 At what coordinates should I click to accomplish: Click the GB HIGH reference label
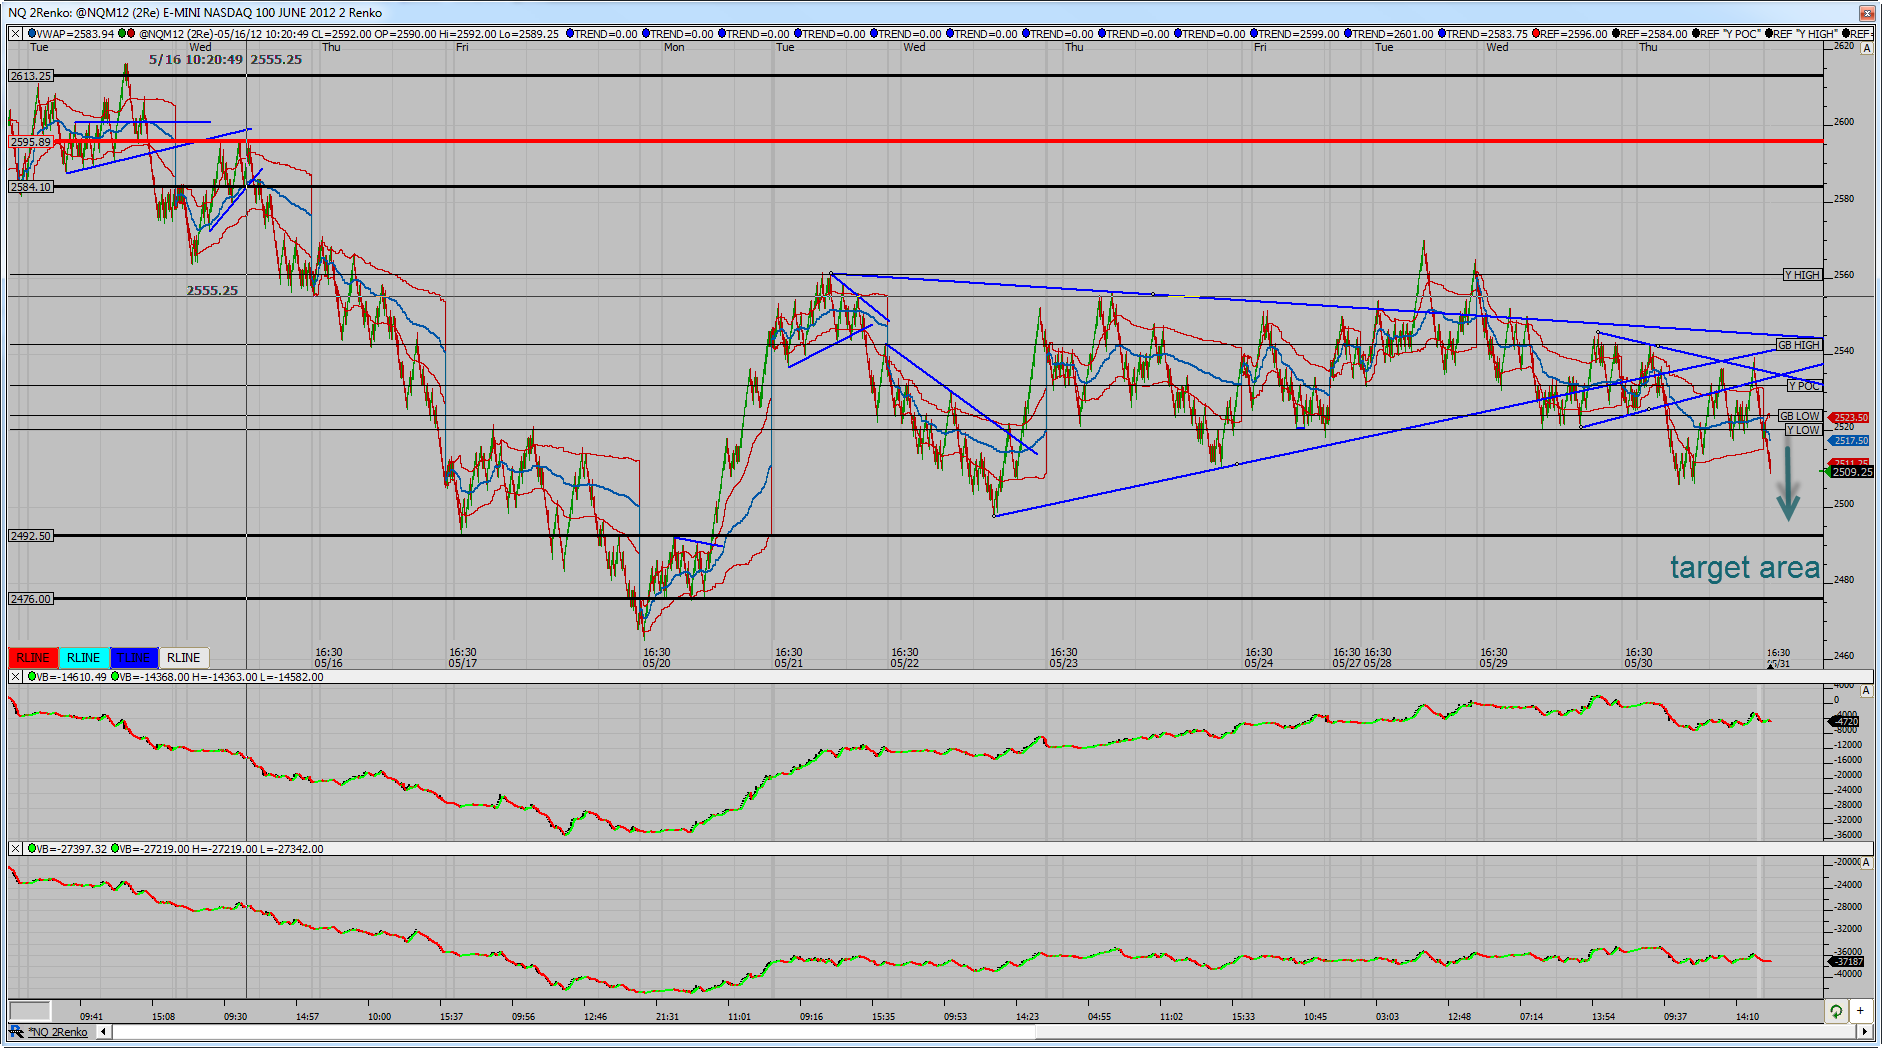point(1799,345)
